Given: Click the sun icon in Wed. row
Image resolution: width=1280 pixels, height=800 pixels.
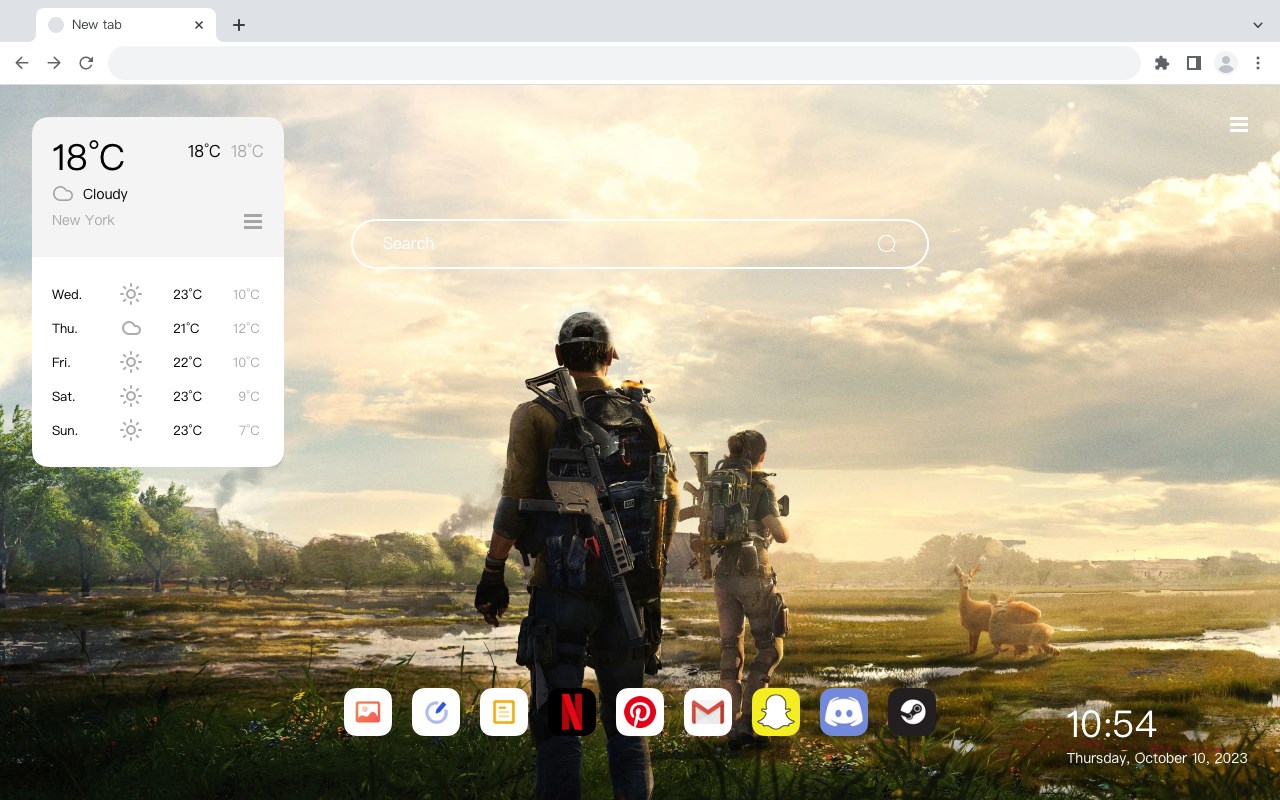Looking at the screenshot, I should [x=131, y=294].
